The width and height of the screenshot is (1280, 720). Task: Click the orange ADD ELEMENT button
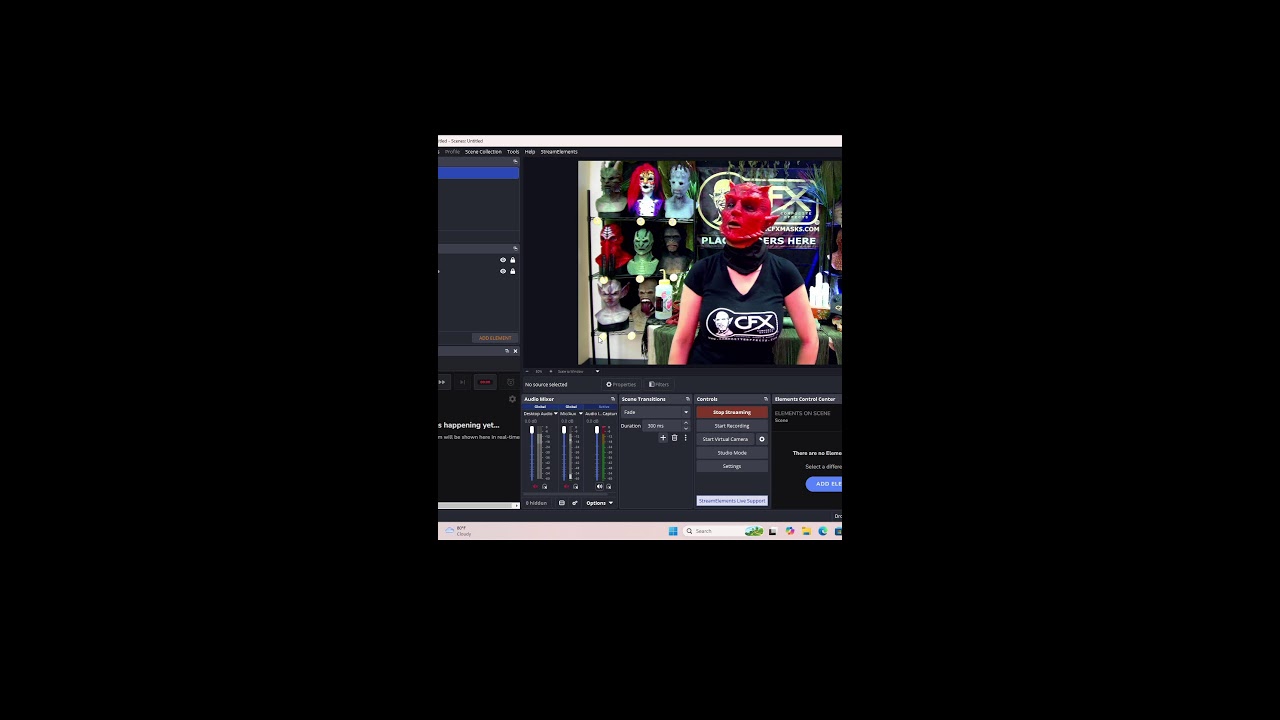[x=495, y=338]
